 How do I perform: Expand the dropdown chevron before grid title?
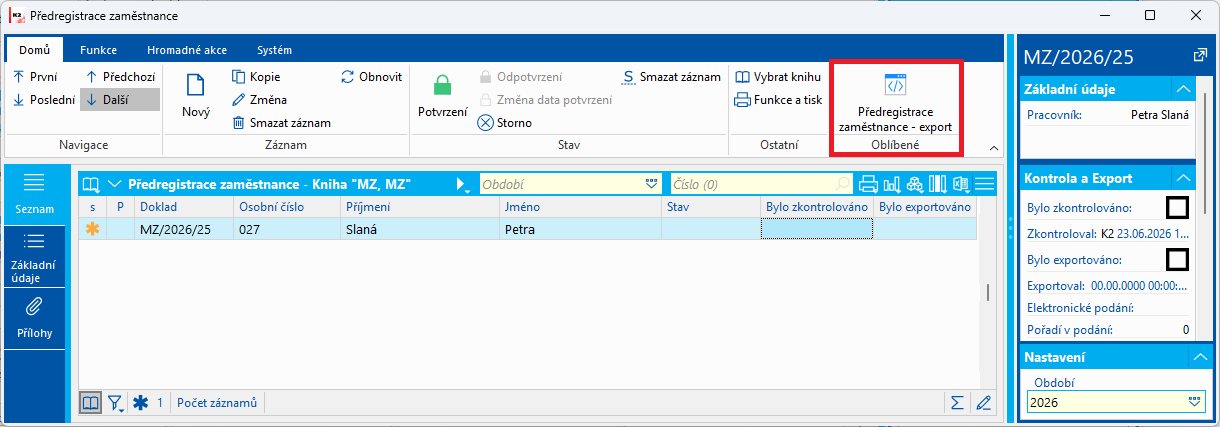(114, 184)
